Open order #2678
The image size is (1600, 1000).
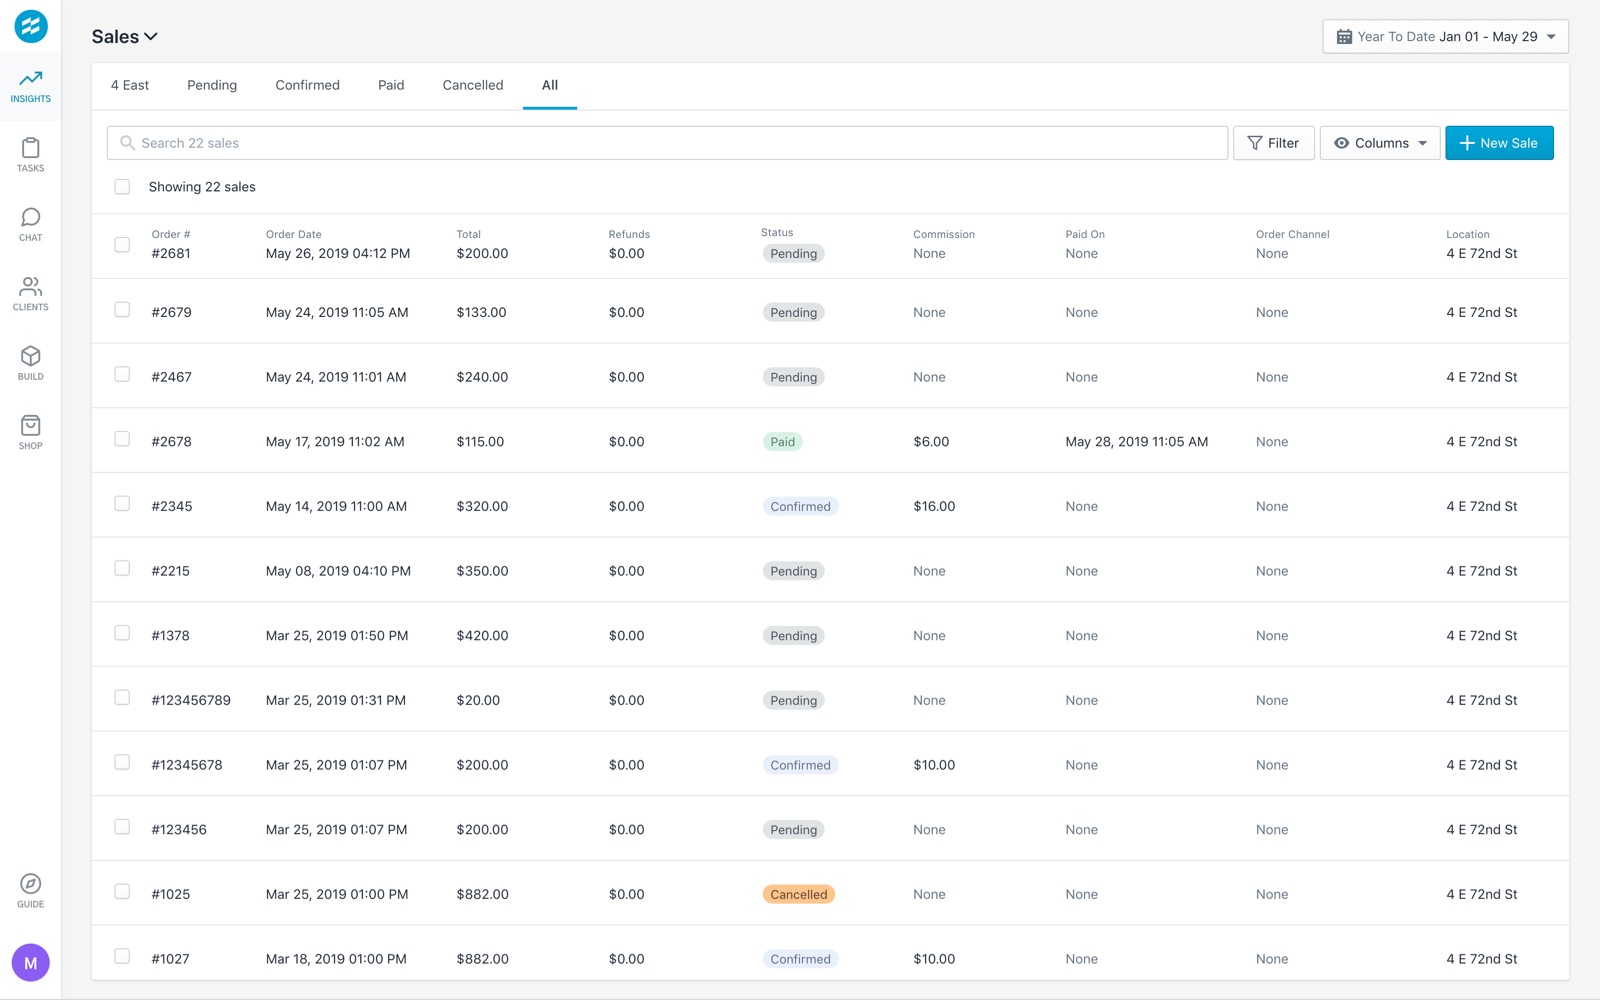coord(172,442)
